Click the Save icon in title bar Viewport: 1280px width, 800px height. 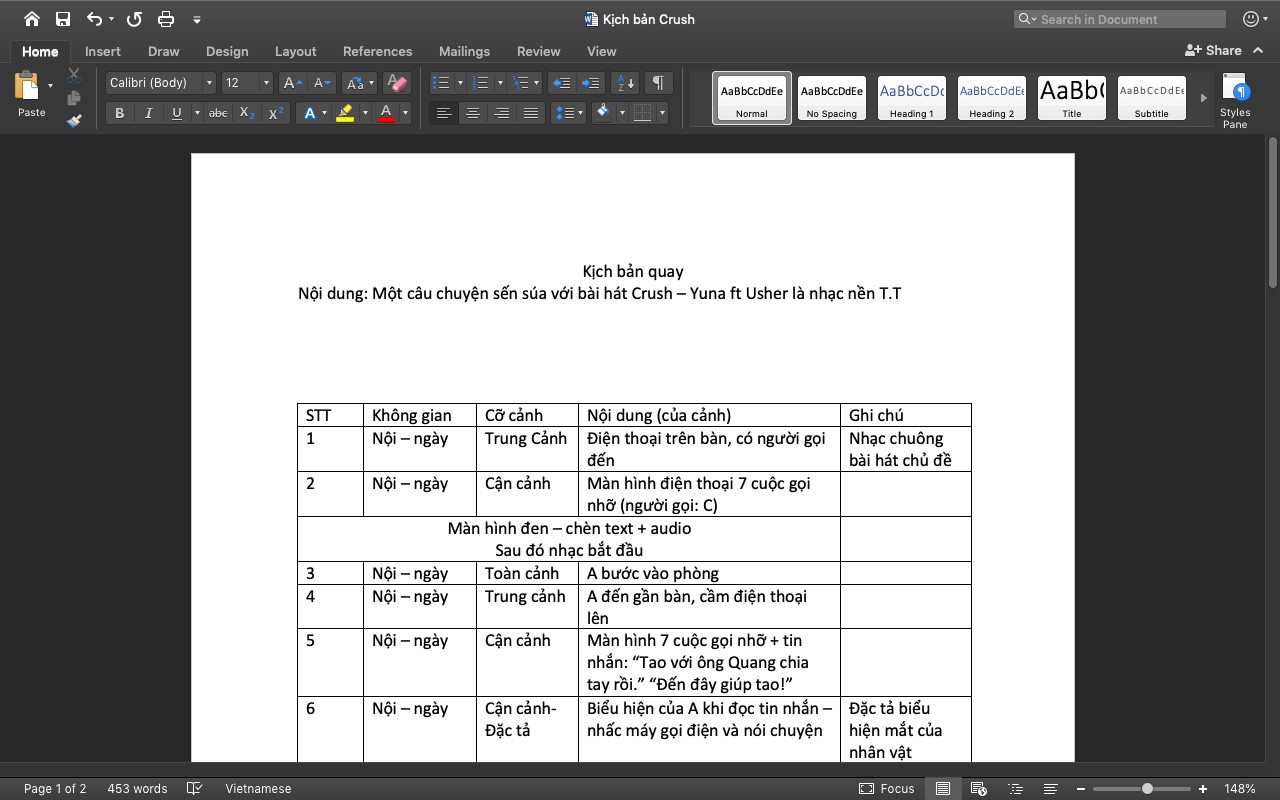pyautogui.click(x=62, y=19)
